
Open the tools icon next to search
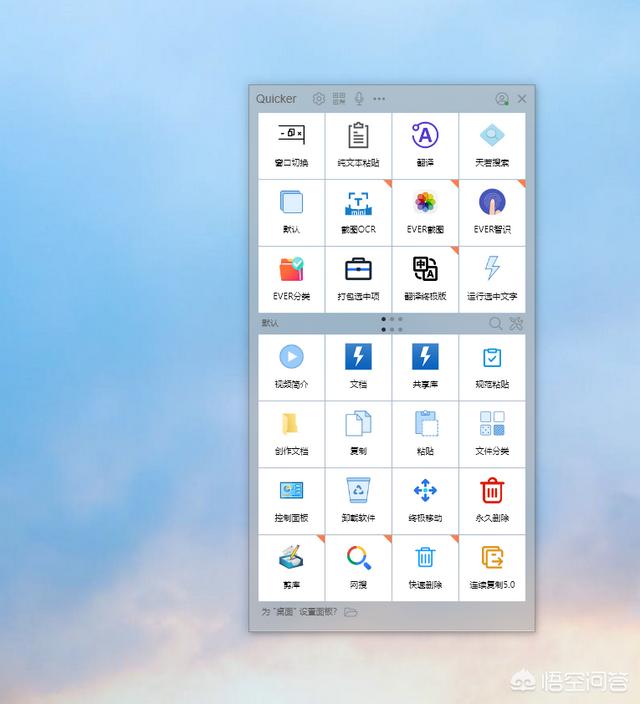[516, 323]
